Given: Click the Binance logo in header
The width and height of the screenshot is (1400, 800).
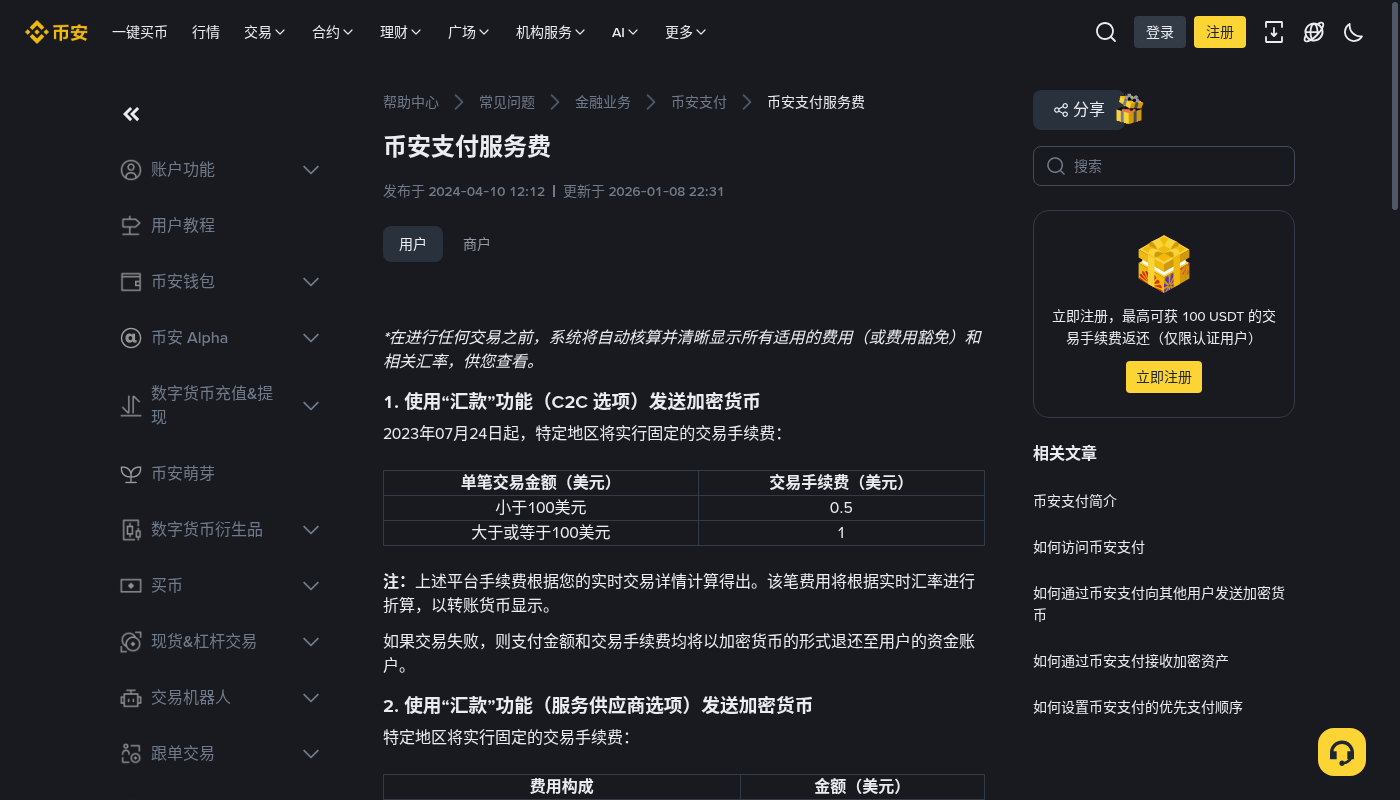Looking at the screenshot, I should tap(56, 32).
